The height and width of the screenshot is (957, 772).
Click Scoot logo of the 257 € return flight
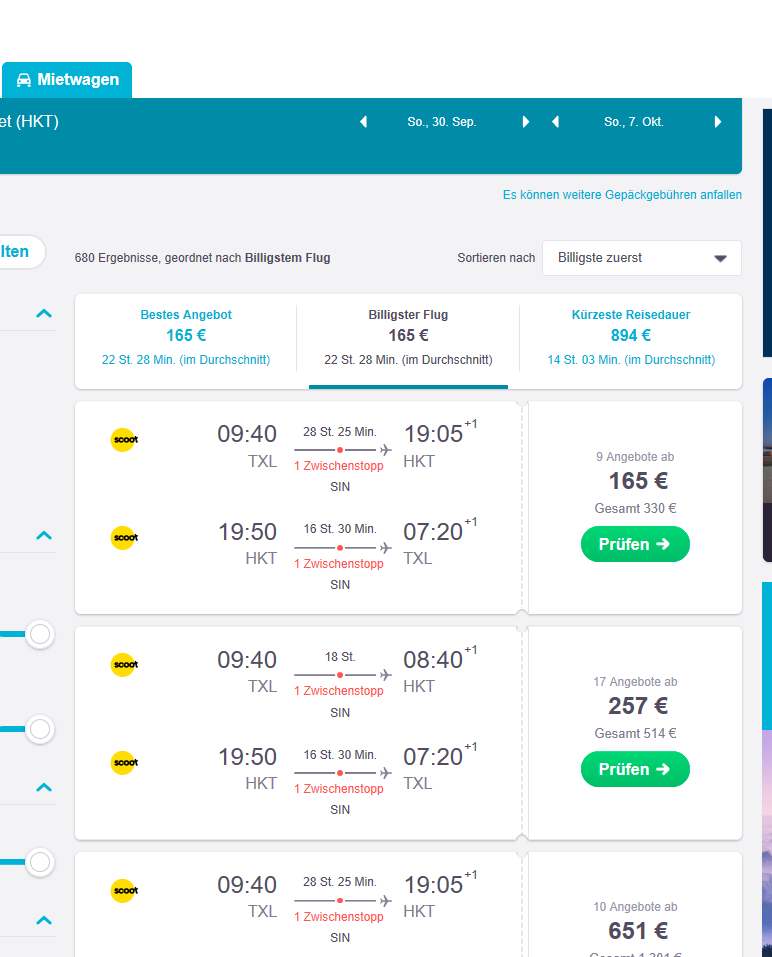pyautogui.click(x=124, y=762)
